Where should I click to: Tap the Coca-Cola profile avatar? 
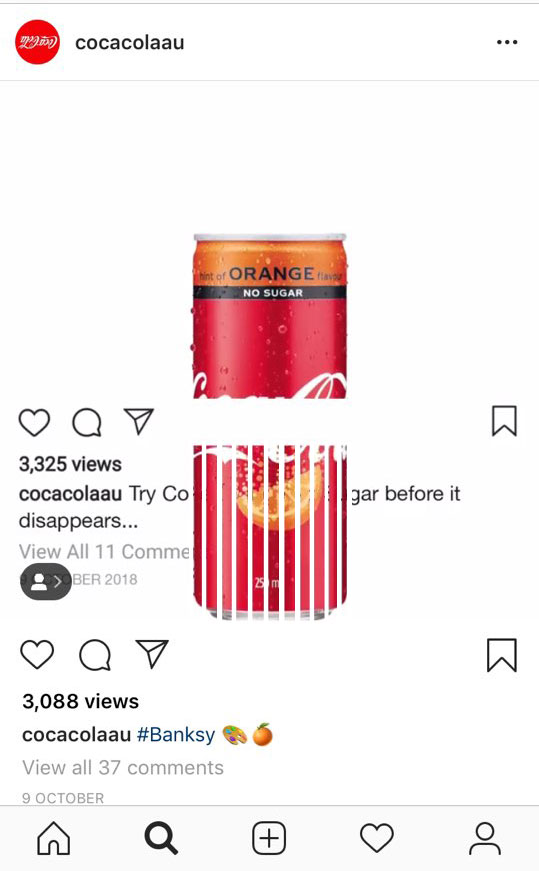coord(37,42)
